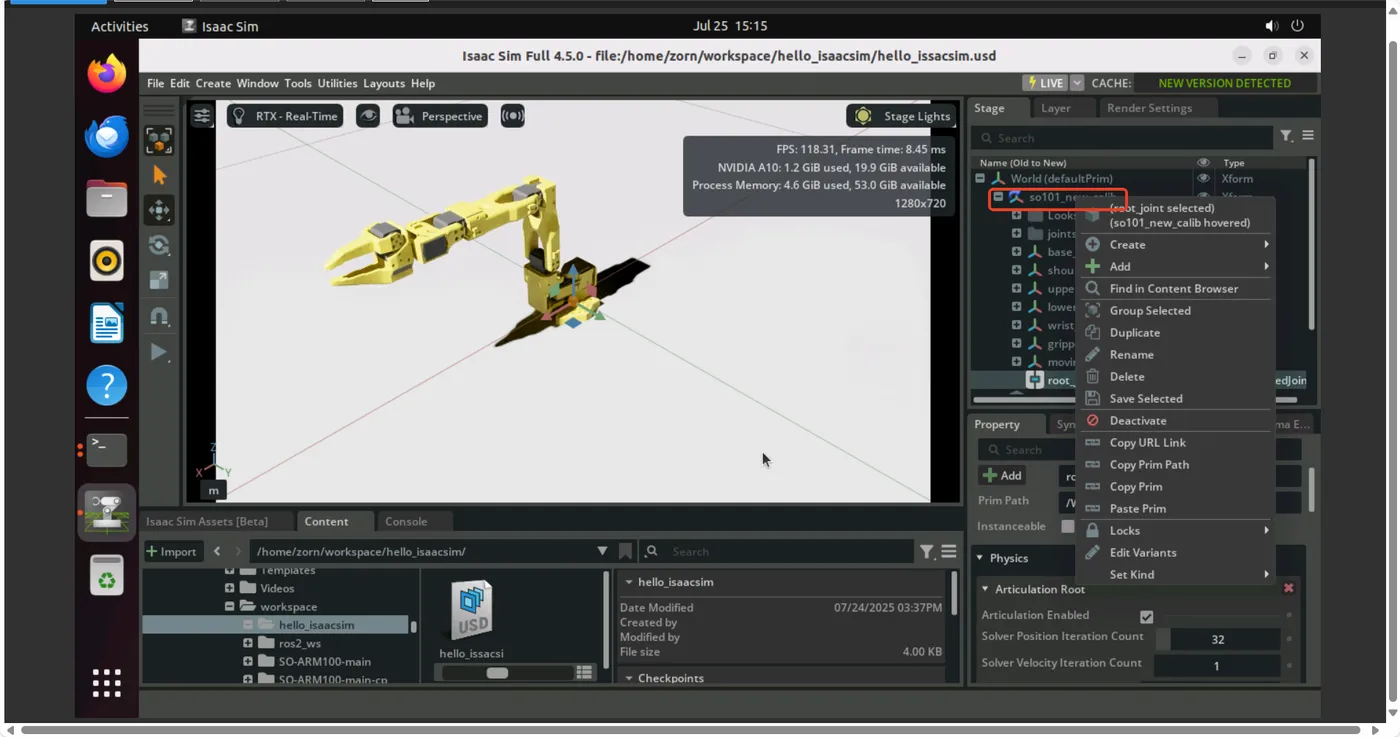Screen dimensions: 1400x737
Task: Toggle the magnet Snap tool
Action: click(159, 316)
